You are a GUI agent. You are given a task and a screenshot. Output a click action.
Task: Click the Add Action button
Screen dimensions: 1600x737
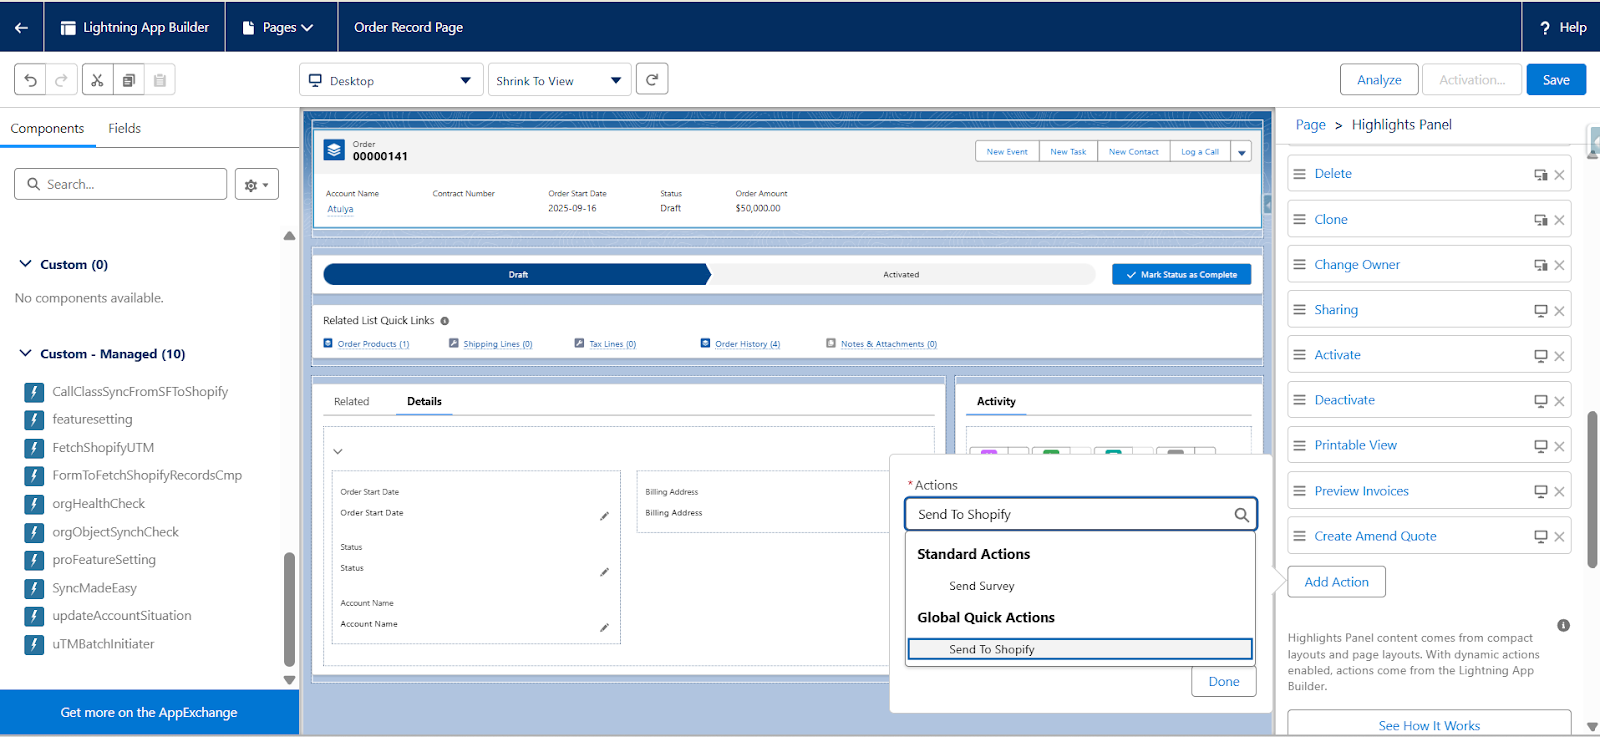click(x=1336, y=582)
